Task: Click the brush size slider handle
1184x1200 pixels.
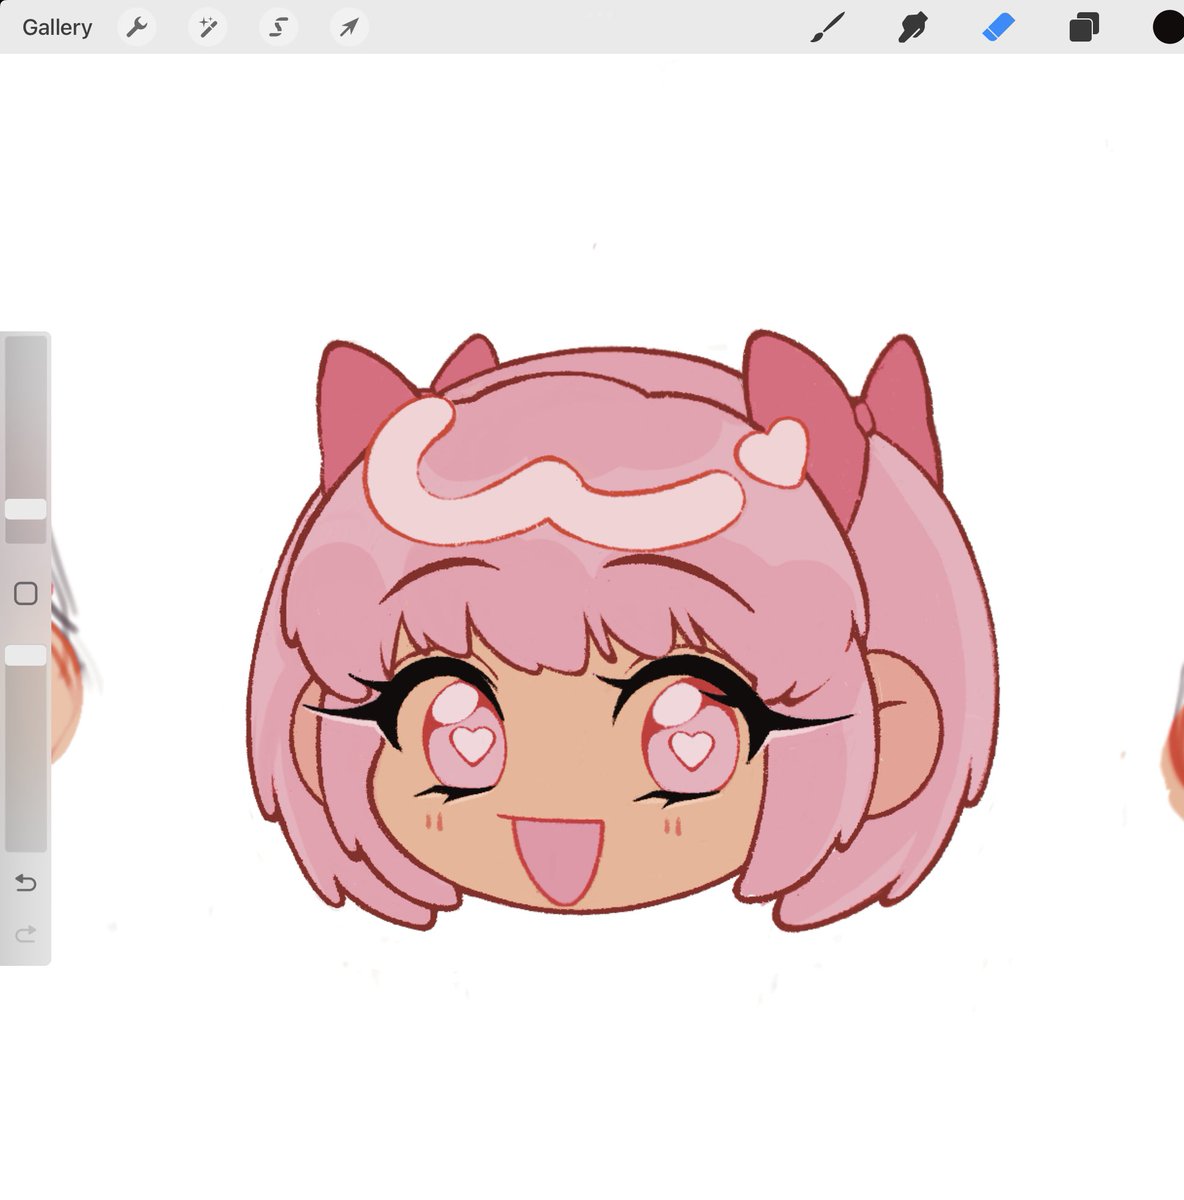Action: [x=26, y=509]
